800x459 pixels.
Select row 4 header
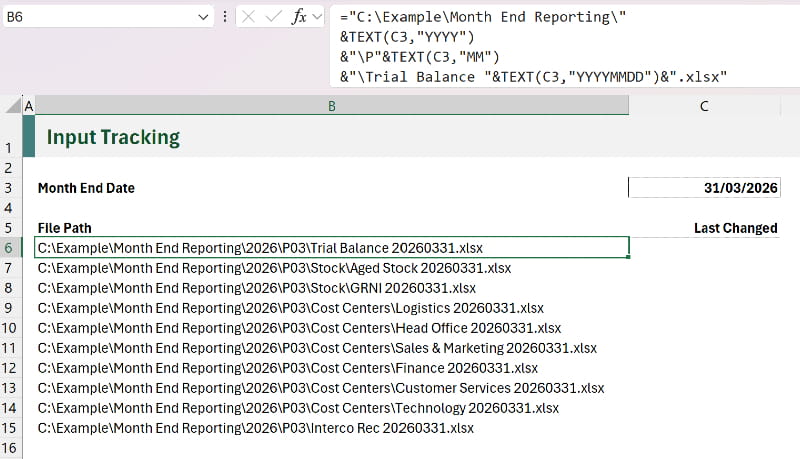click(x=10, y=208)
